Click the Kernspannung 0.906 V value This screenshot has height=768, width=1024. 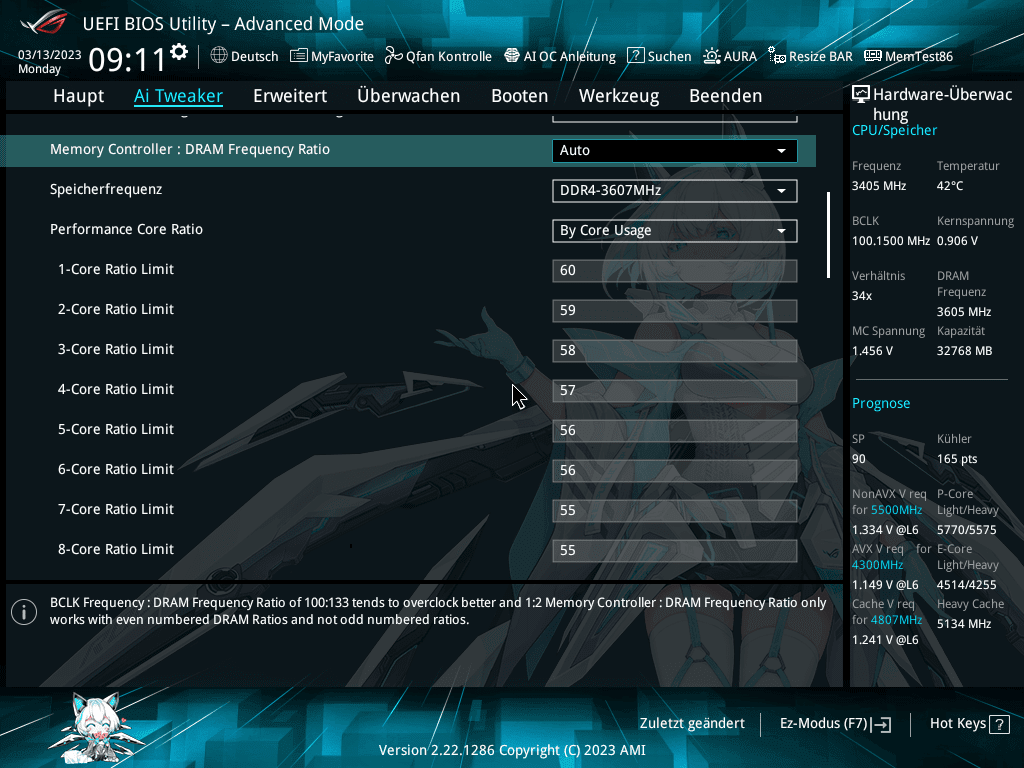[957, 241]
